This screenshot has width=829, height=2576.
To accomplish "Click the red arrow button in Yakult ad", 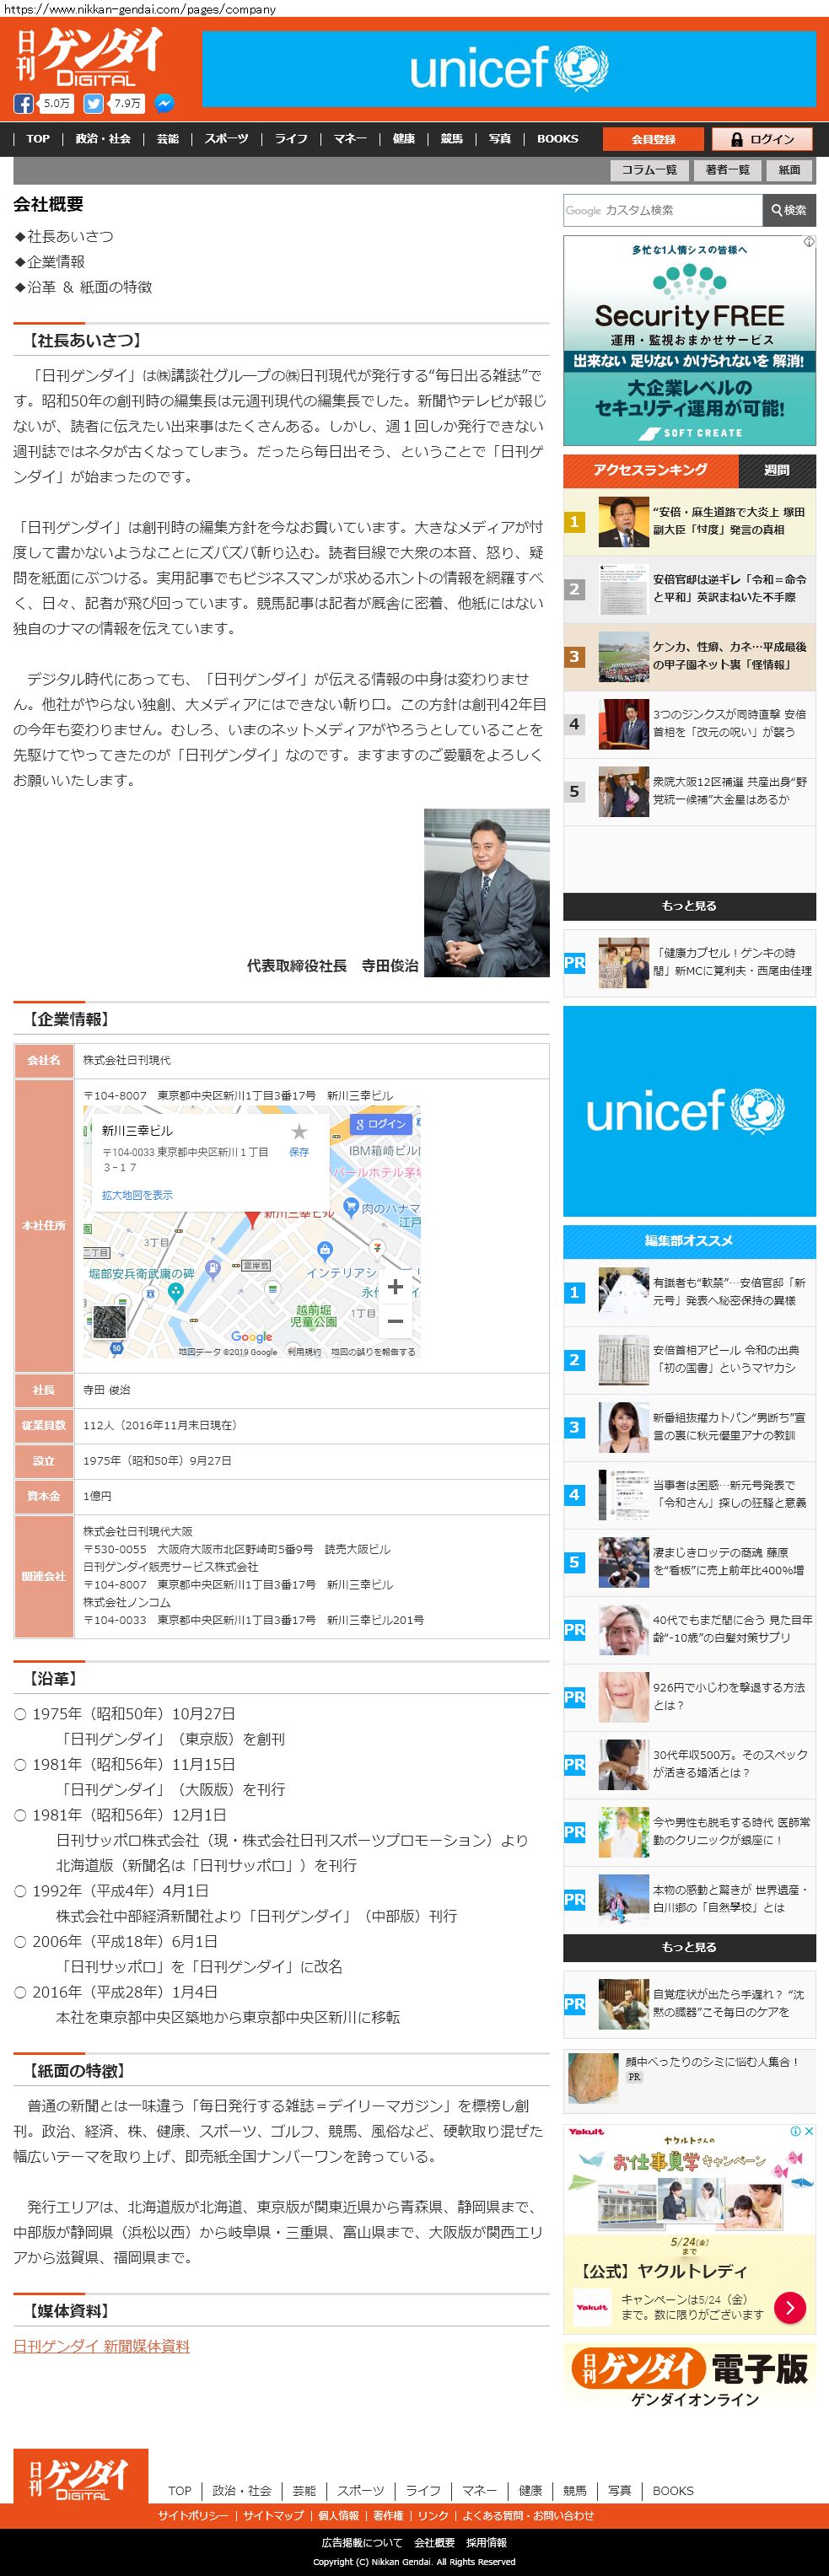I will 790,2308.
